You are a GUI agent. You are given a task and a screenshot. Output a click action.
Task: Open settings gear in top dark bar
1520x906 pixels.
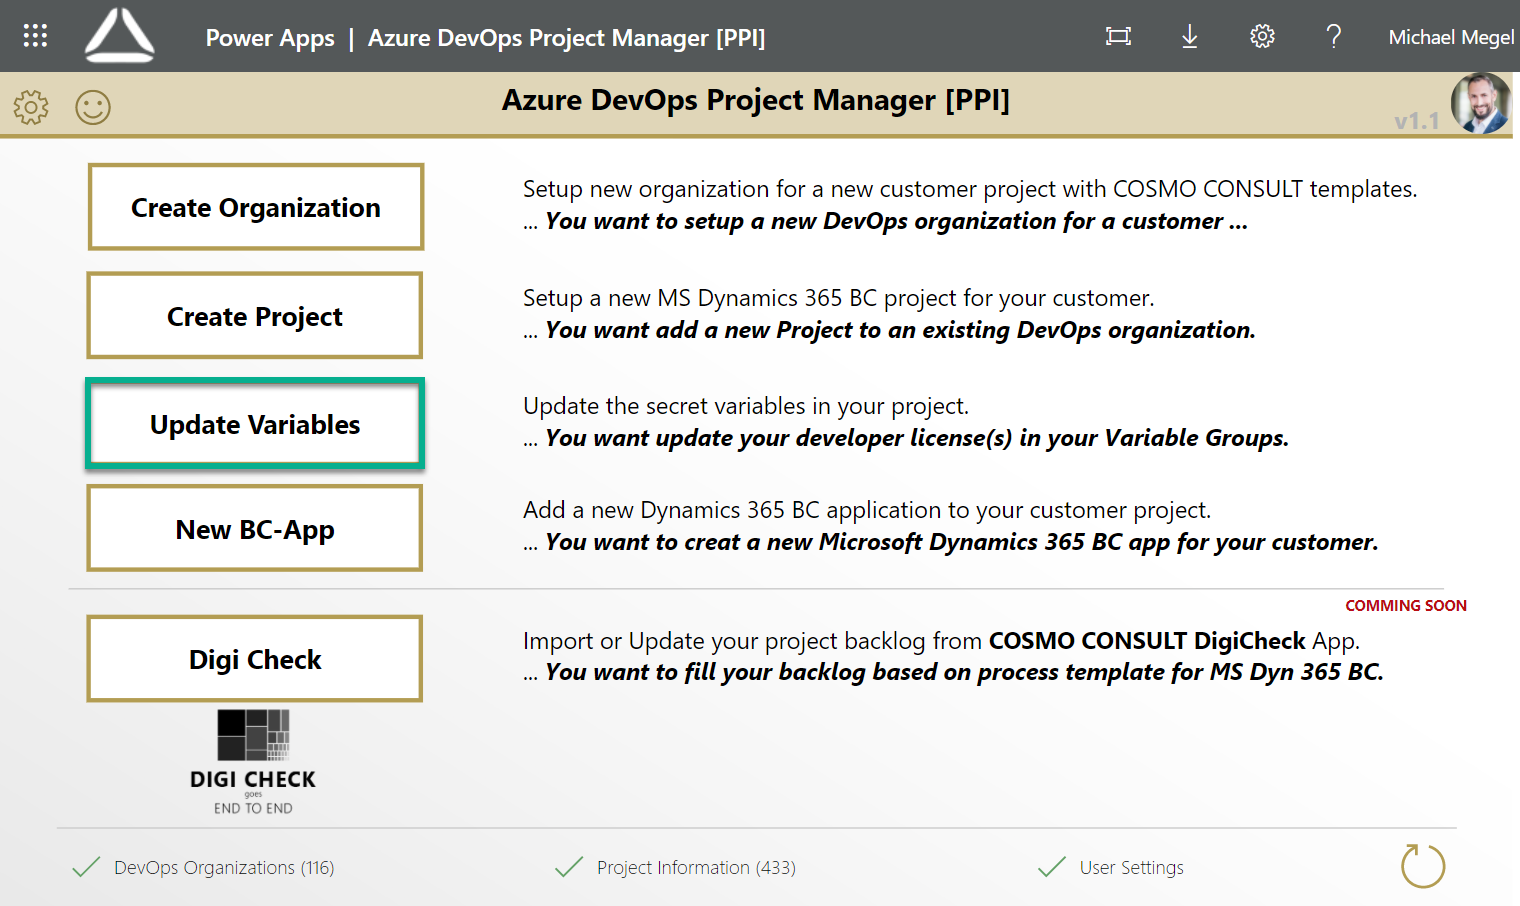pos(1262,37)
